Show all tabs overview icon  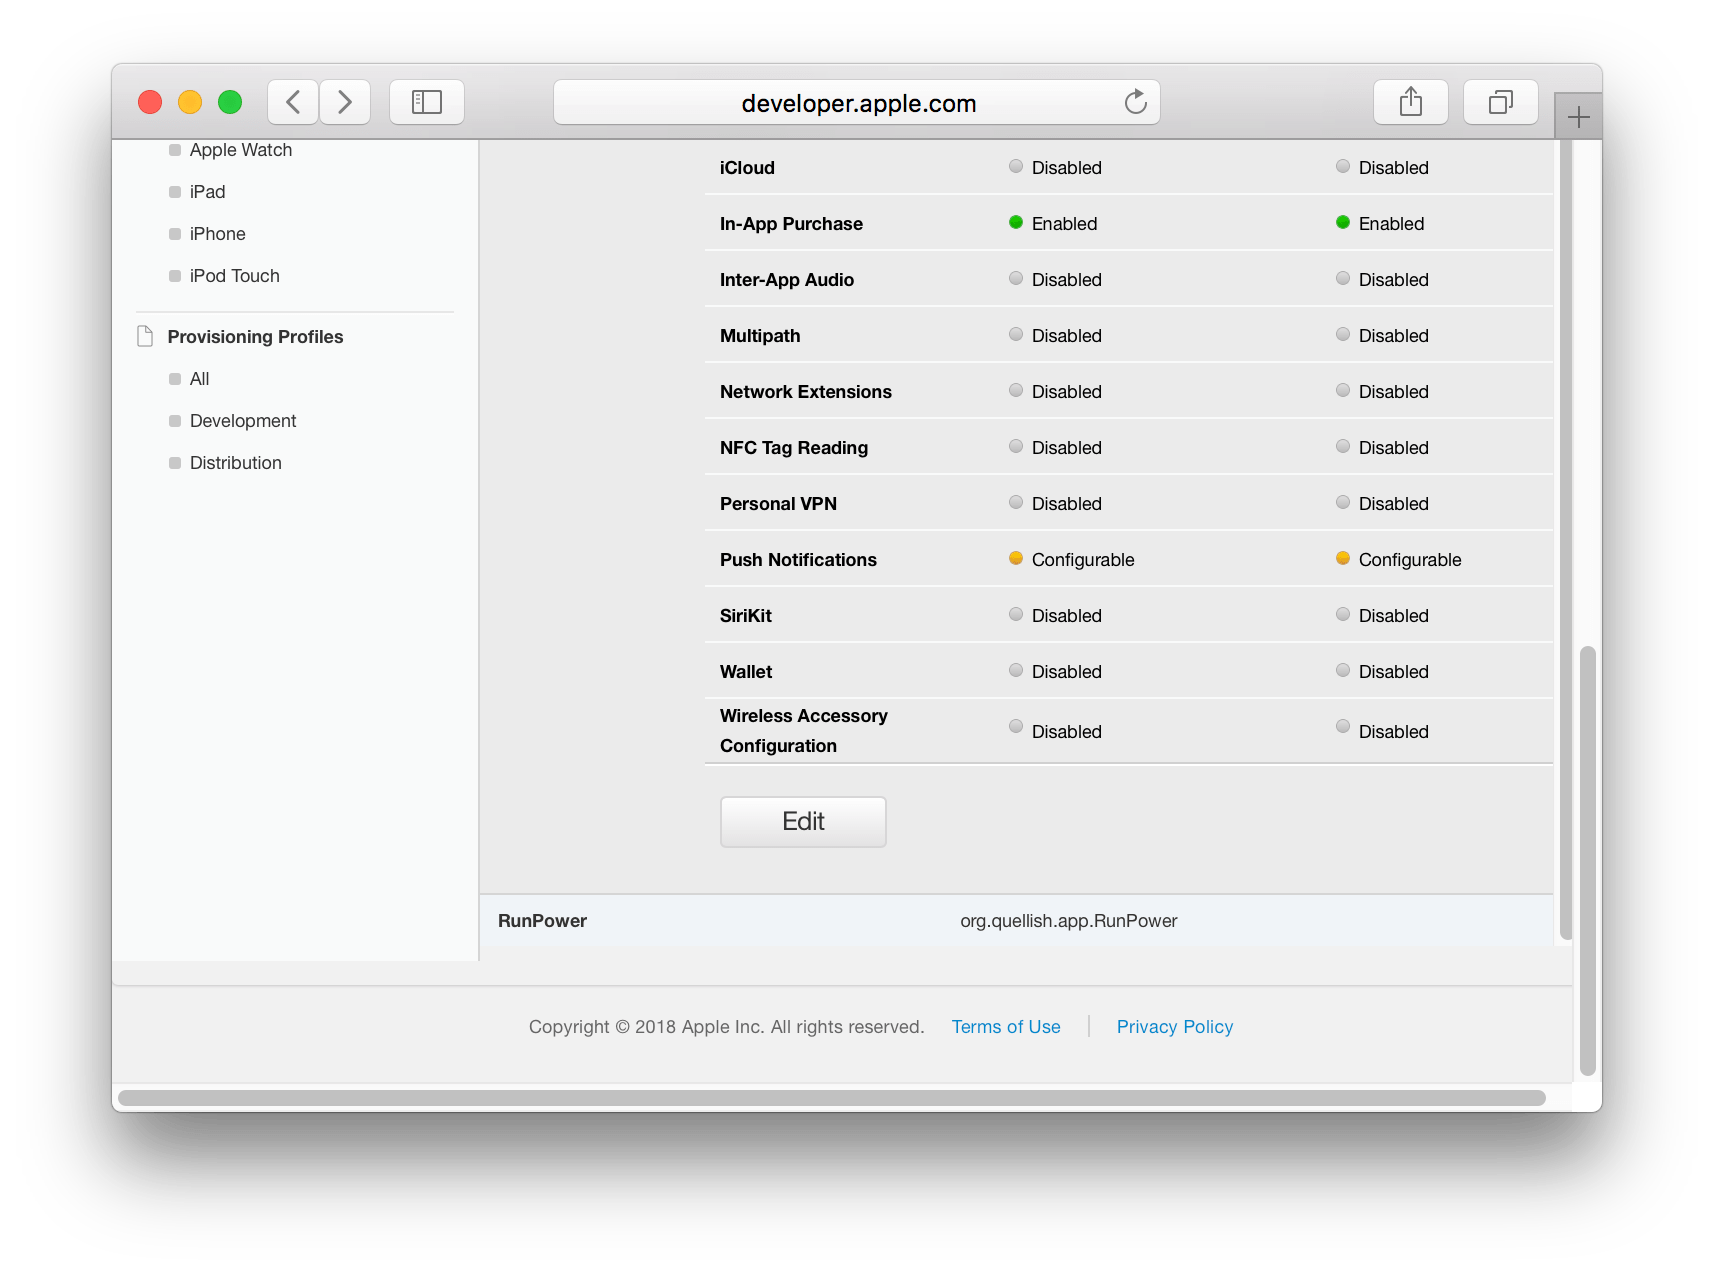click(1501, 102)
